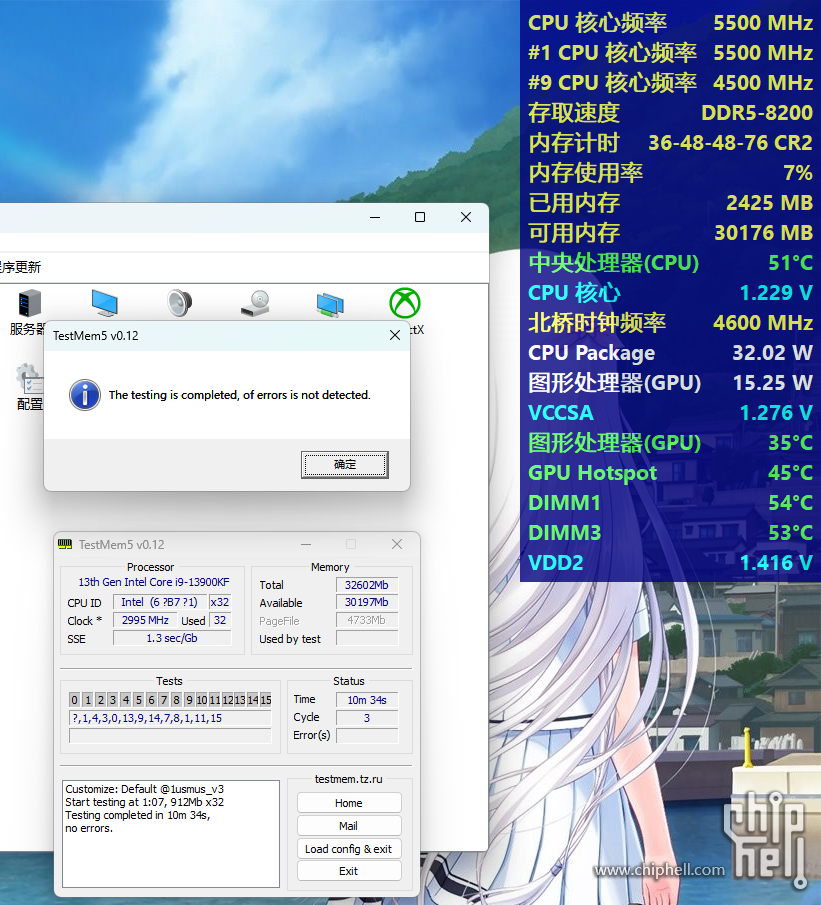Click the Exit button in TestMem5

(349, 871)
